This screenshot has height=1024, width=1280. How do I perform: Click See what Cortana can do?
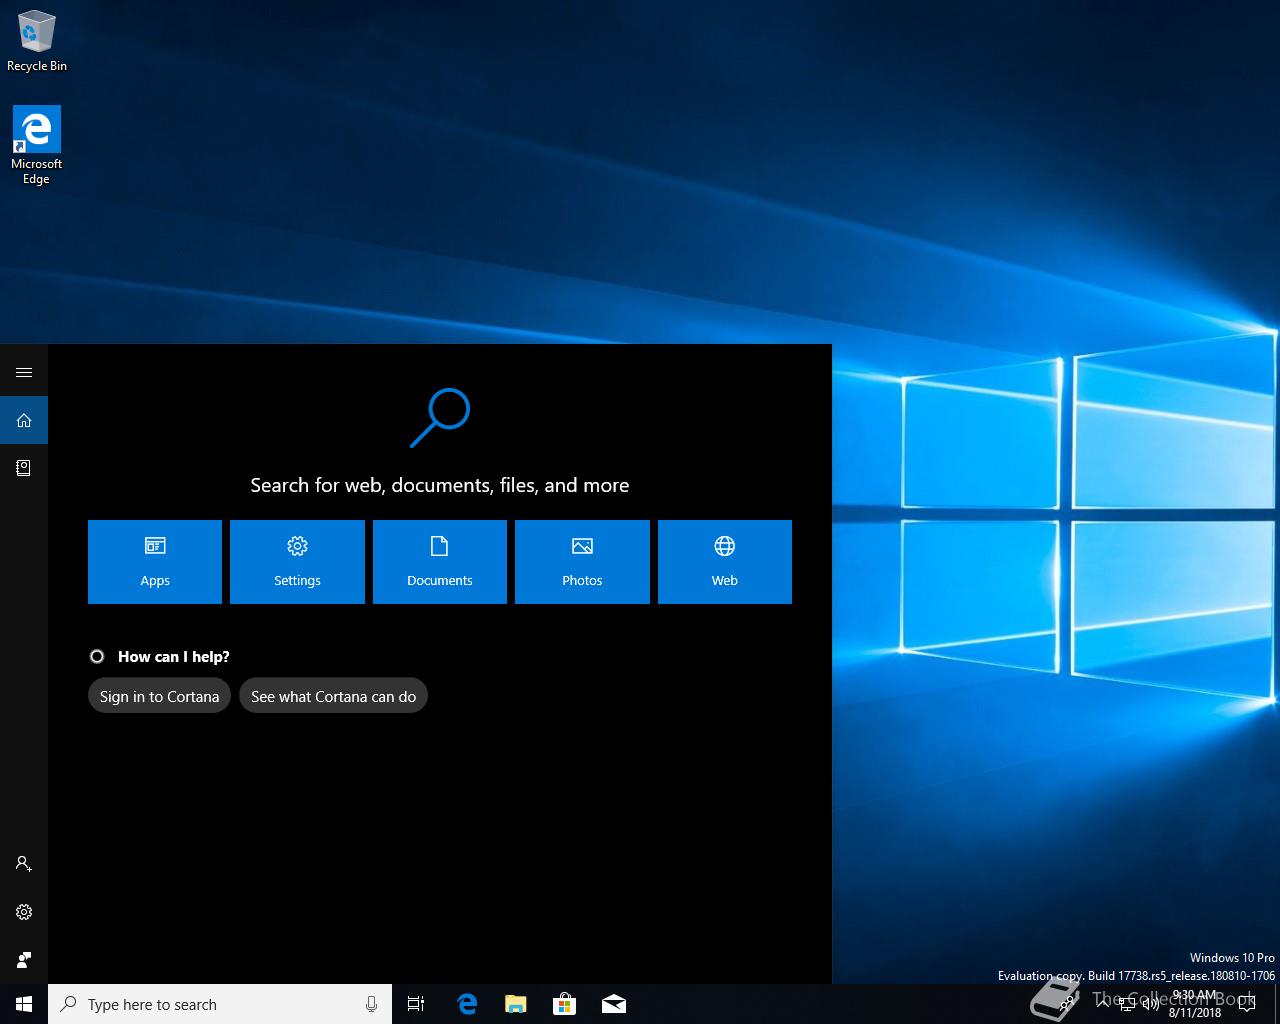(x=333, y=696)
